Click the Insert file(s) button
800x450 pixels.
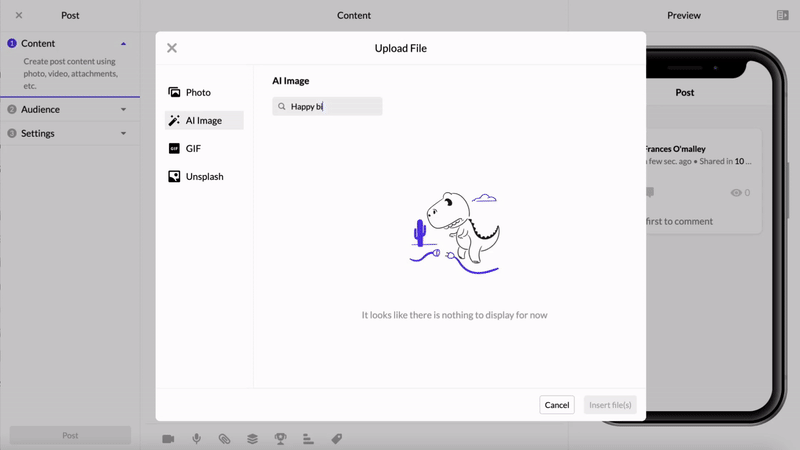pyautogui.click(x=610, y=405)
